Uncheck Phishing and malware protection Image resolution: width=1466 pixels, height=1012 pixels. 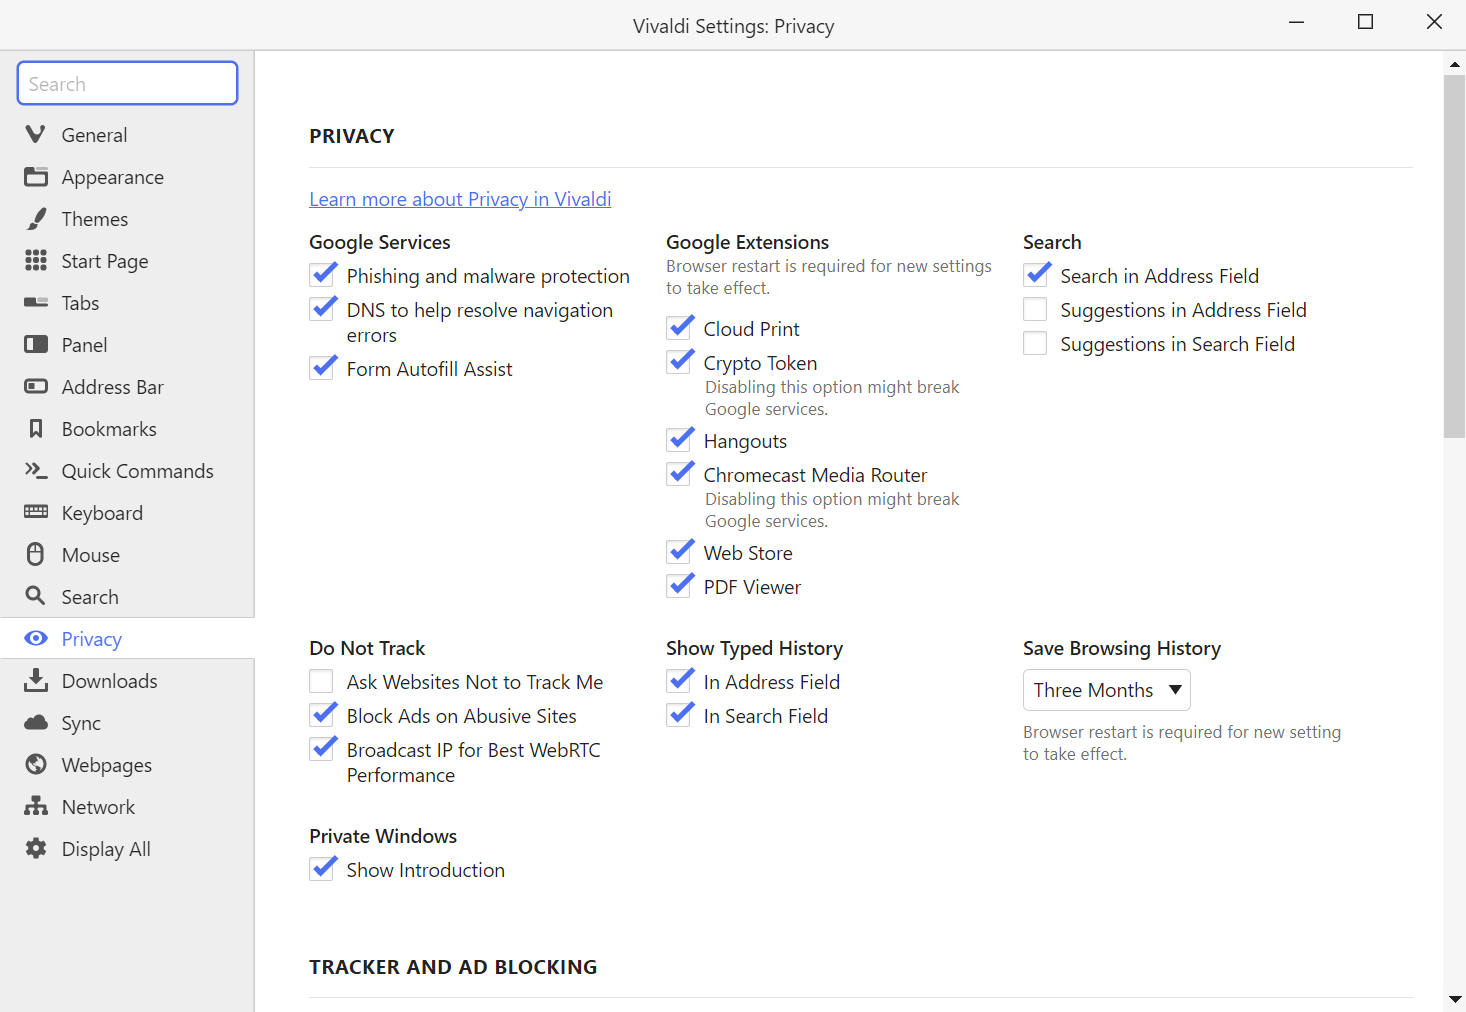click(x=322, y=276)
